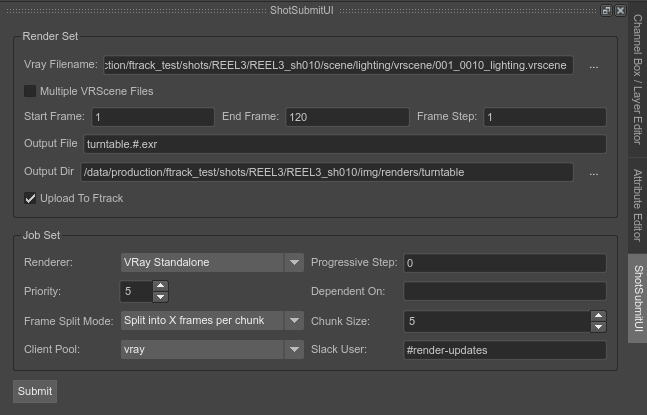Close the ShotSubmitUI panel
This screenshot has height=415, width=647.
[620, 10]
